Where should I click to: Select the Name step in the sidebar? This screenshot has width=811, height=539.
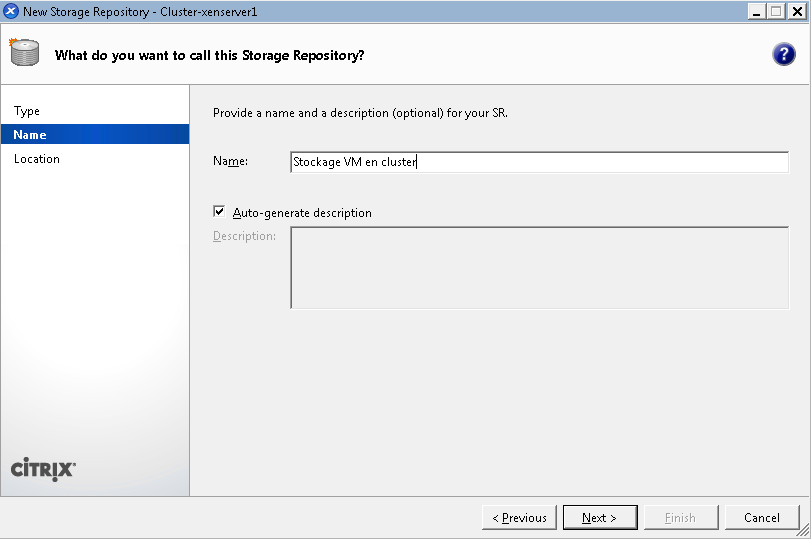click(x=30, y=135)
